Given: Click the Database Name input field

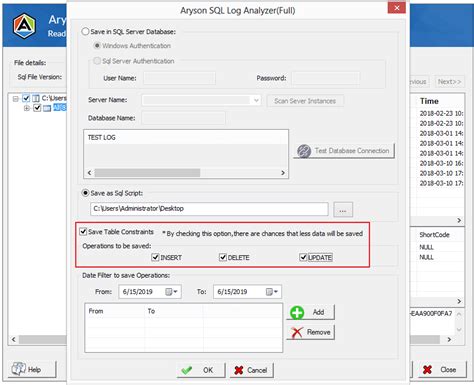Looking at the screenshot, I should 183,118.
